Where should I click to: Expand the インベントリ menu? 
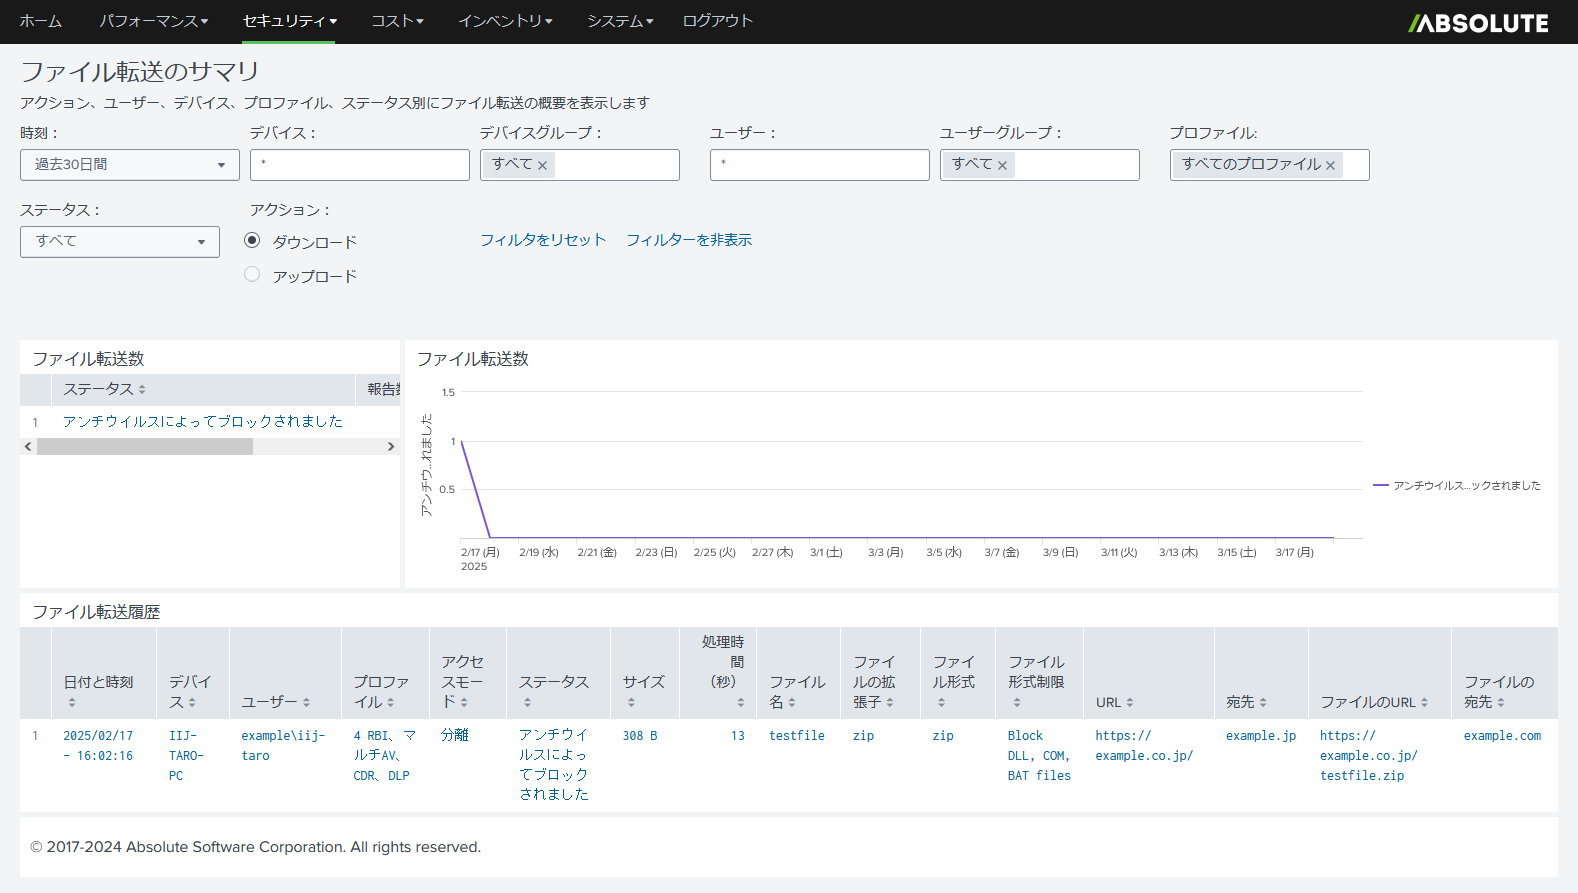point(505,21)
